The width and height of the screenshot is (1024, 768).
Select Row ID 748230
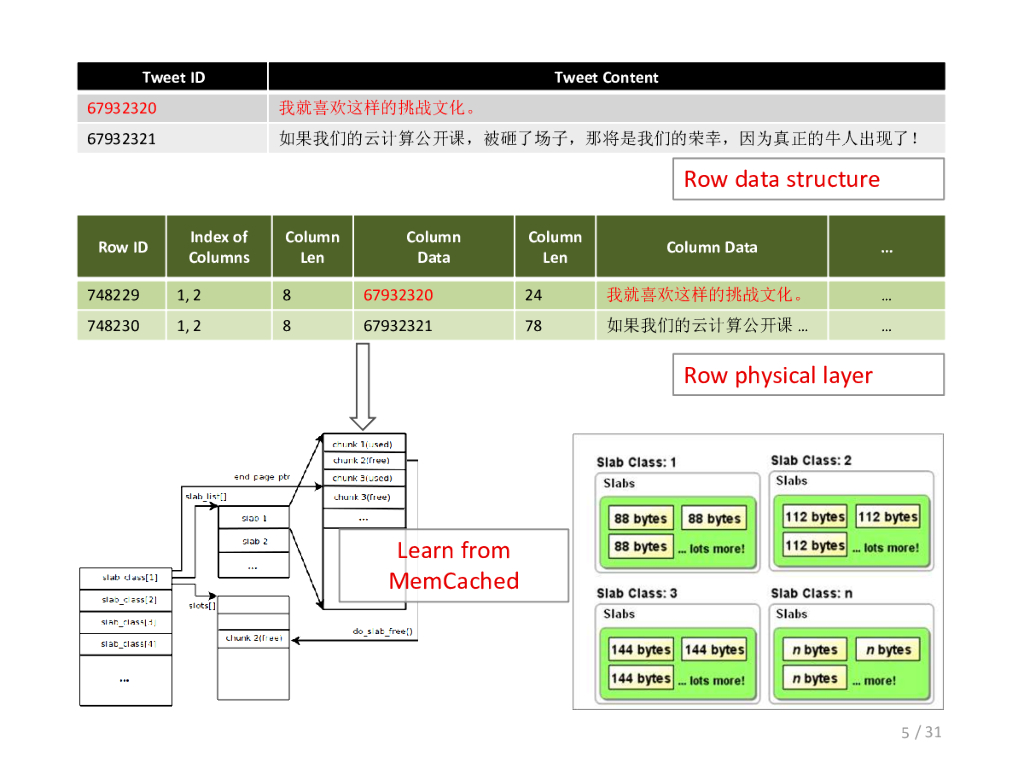pyautogui.click(x=113, y=326)
